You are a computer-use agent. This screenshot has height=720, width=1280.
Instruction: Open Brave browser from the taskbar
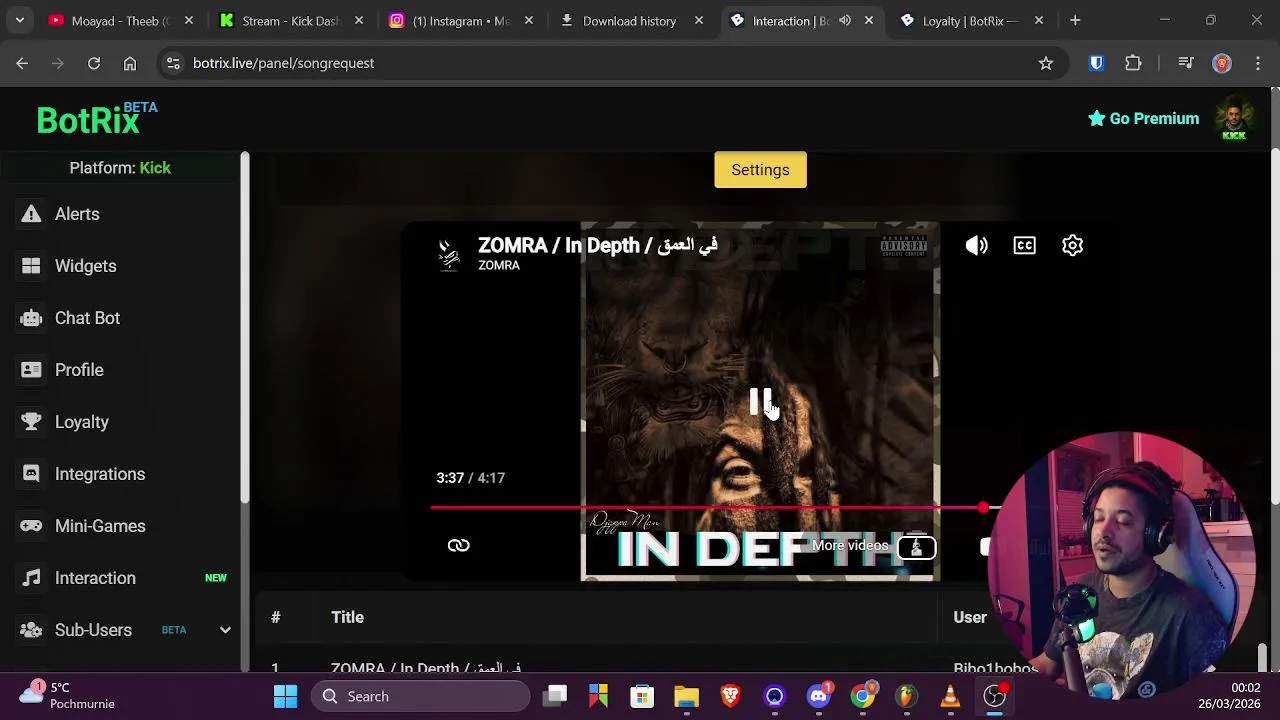(x=730, y=696)
